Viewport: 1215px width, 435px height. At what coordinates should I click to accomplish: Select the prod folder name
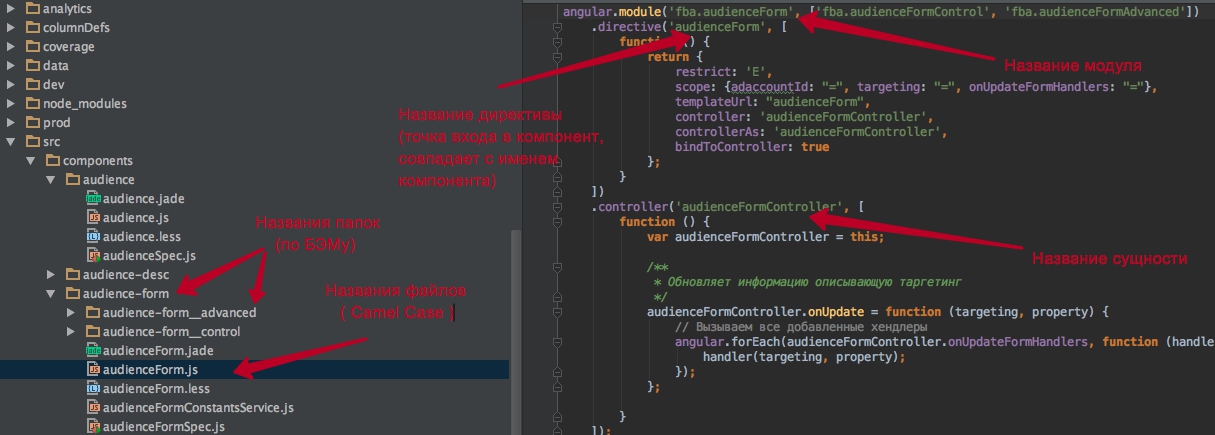(55, 122)
